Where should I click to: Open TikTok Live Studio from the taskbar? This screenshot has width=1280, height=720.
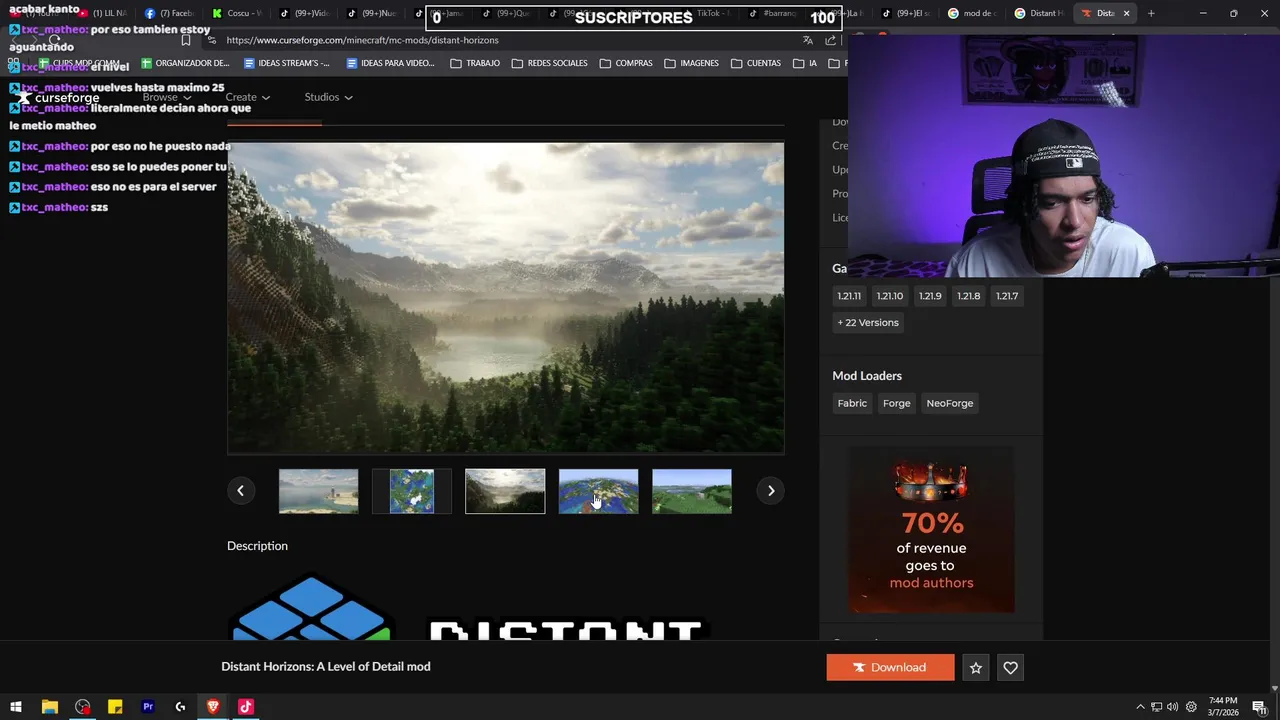pos(246,707)
